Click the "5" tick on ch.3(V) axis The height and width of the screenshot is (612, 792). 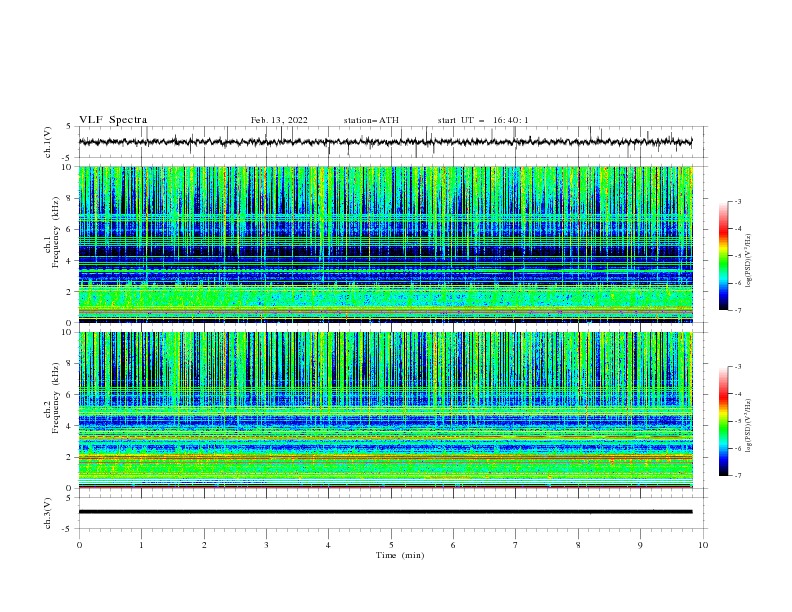pos(69,497)
